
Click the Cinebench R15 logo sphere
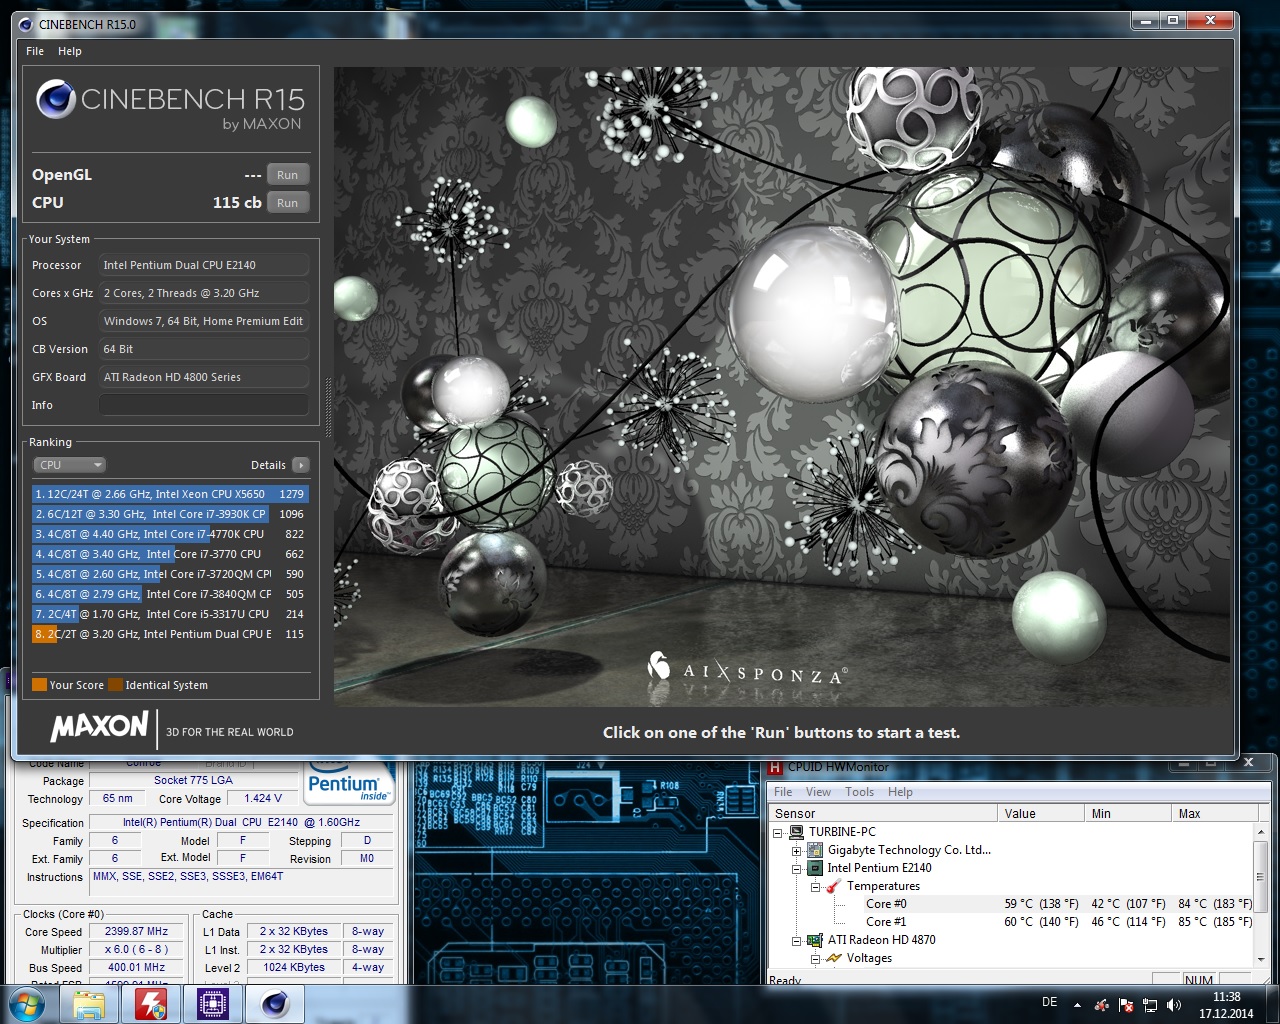coord(56,99)
